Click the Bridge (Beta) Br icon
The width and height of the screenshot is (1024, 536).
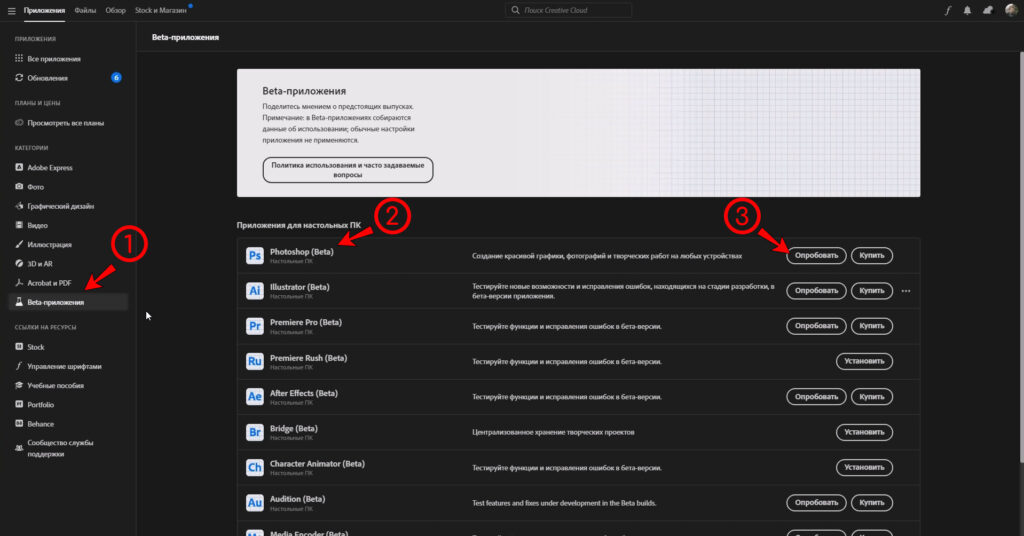(255, 432)
